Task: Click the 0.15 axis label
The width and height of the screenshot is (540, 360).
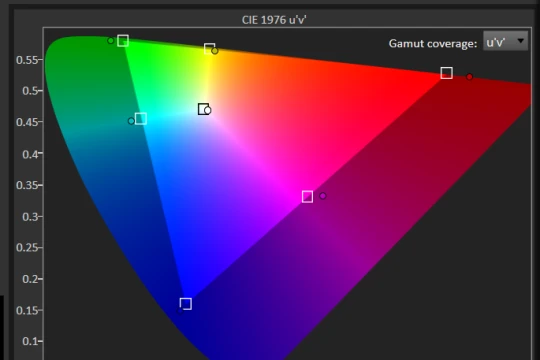Action: (x=27, y=310)
